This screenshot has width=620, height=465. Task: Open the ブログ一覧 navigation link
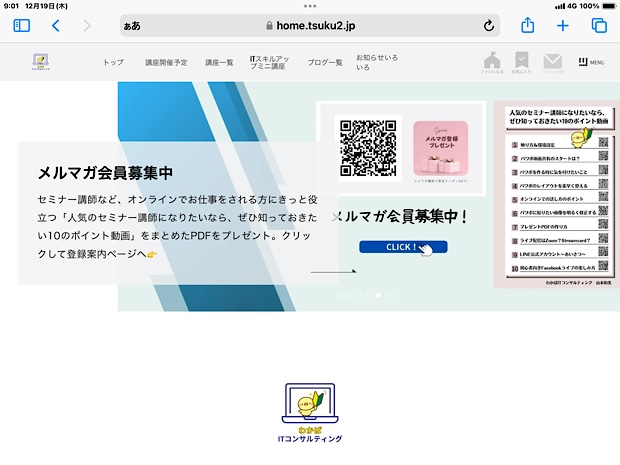[x=325, y=62]
